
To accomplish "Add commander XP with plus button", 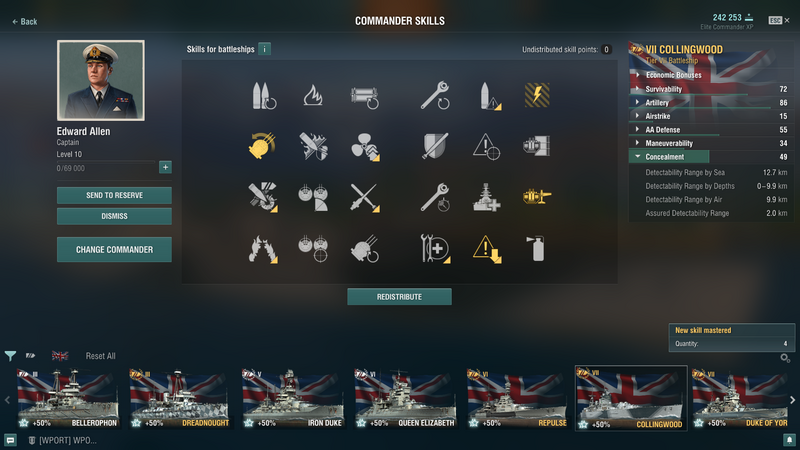I will [x=165, y=167].
